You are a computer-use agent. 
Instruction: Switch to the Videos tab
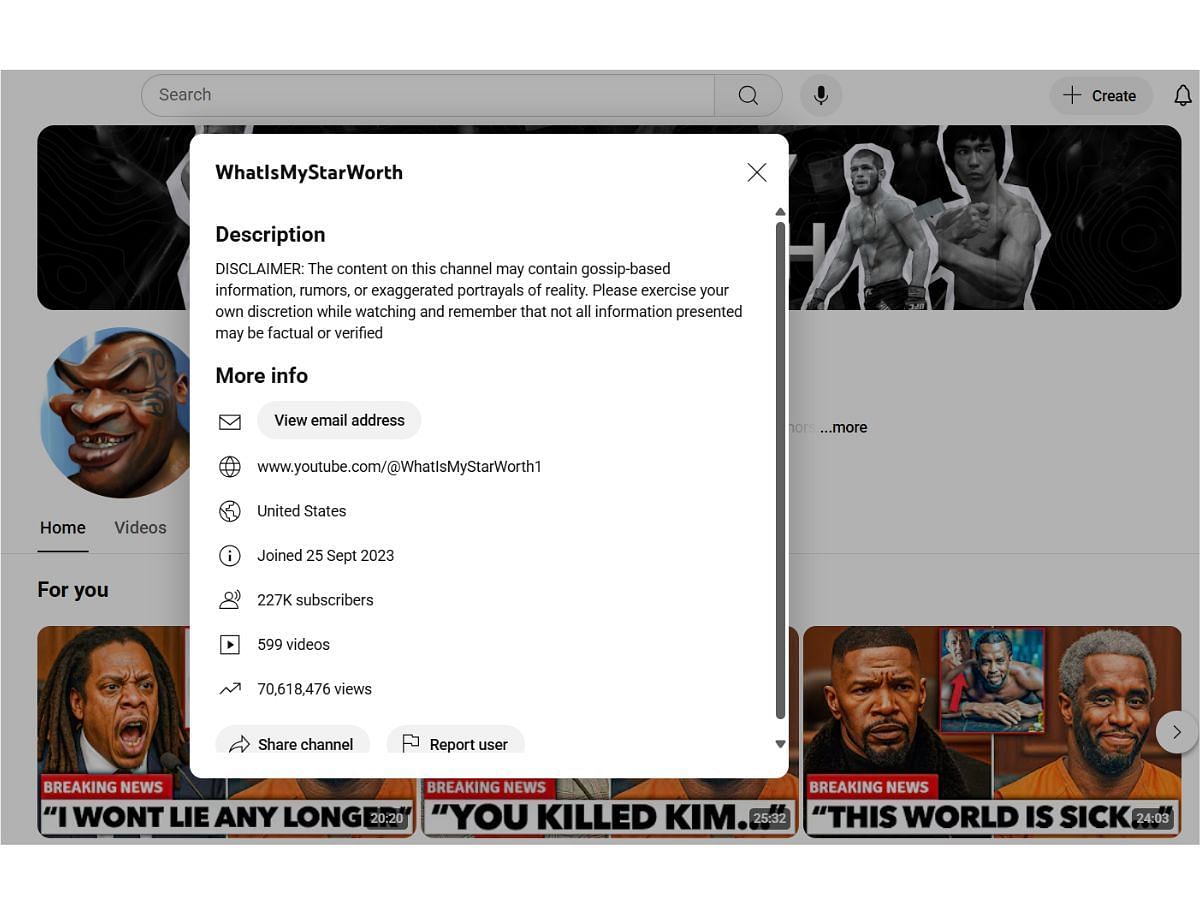click(140, 527)
